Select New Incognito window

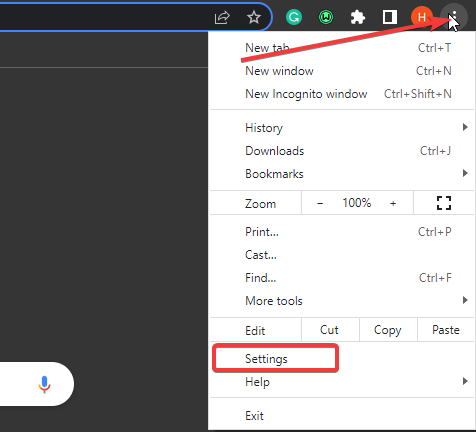(342, 94)
